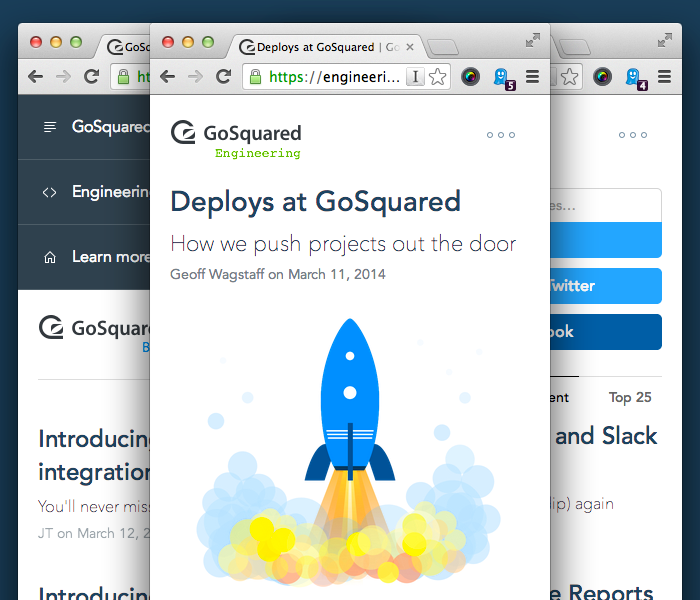This screenshot has width=700, height=600.
Task: Open new tab in right rear window
Action: [575, 47]
